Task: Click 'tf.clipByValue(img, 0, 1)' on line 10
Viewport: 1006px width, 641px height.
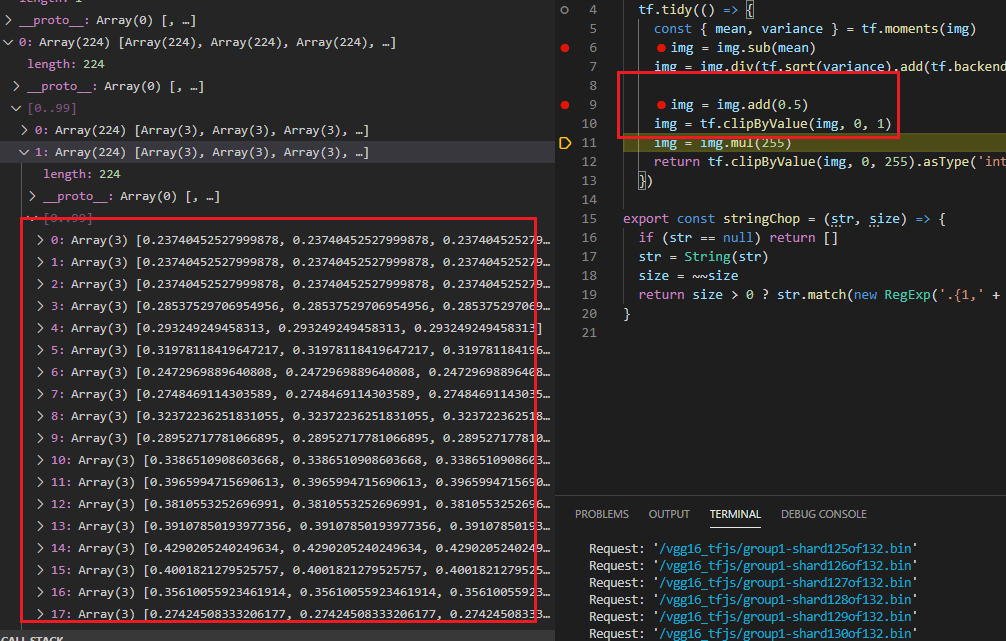Action: click(796, 124)
